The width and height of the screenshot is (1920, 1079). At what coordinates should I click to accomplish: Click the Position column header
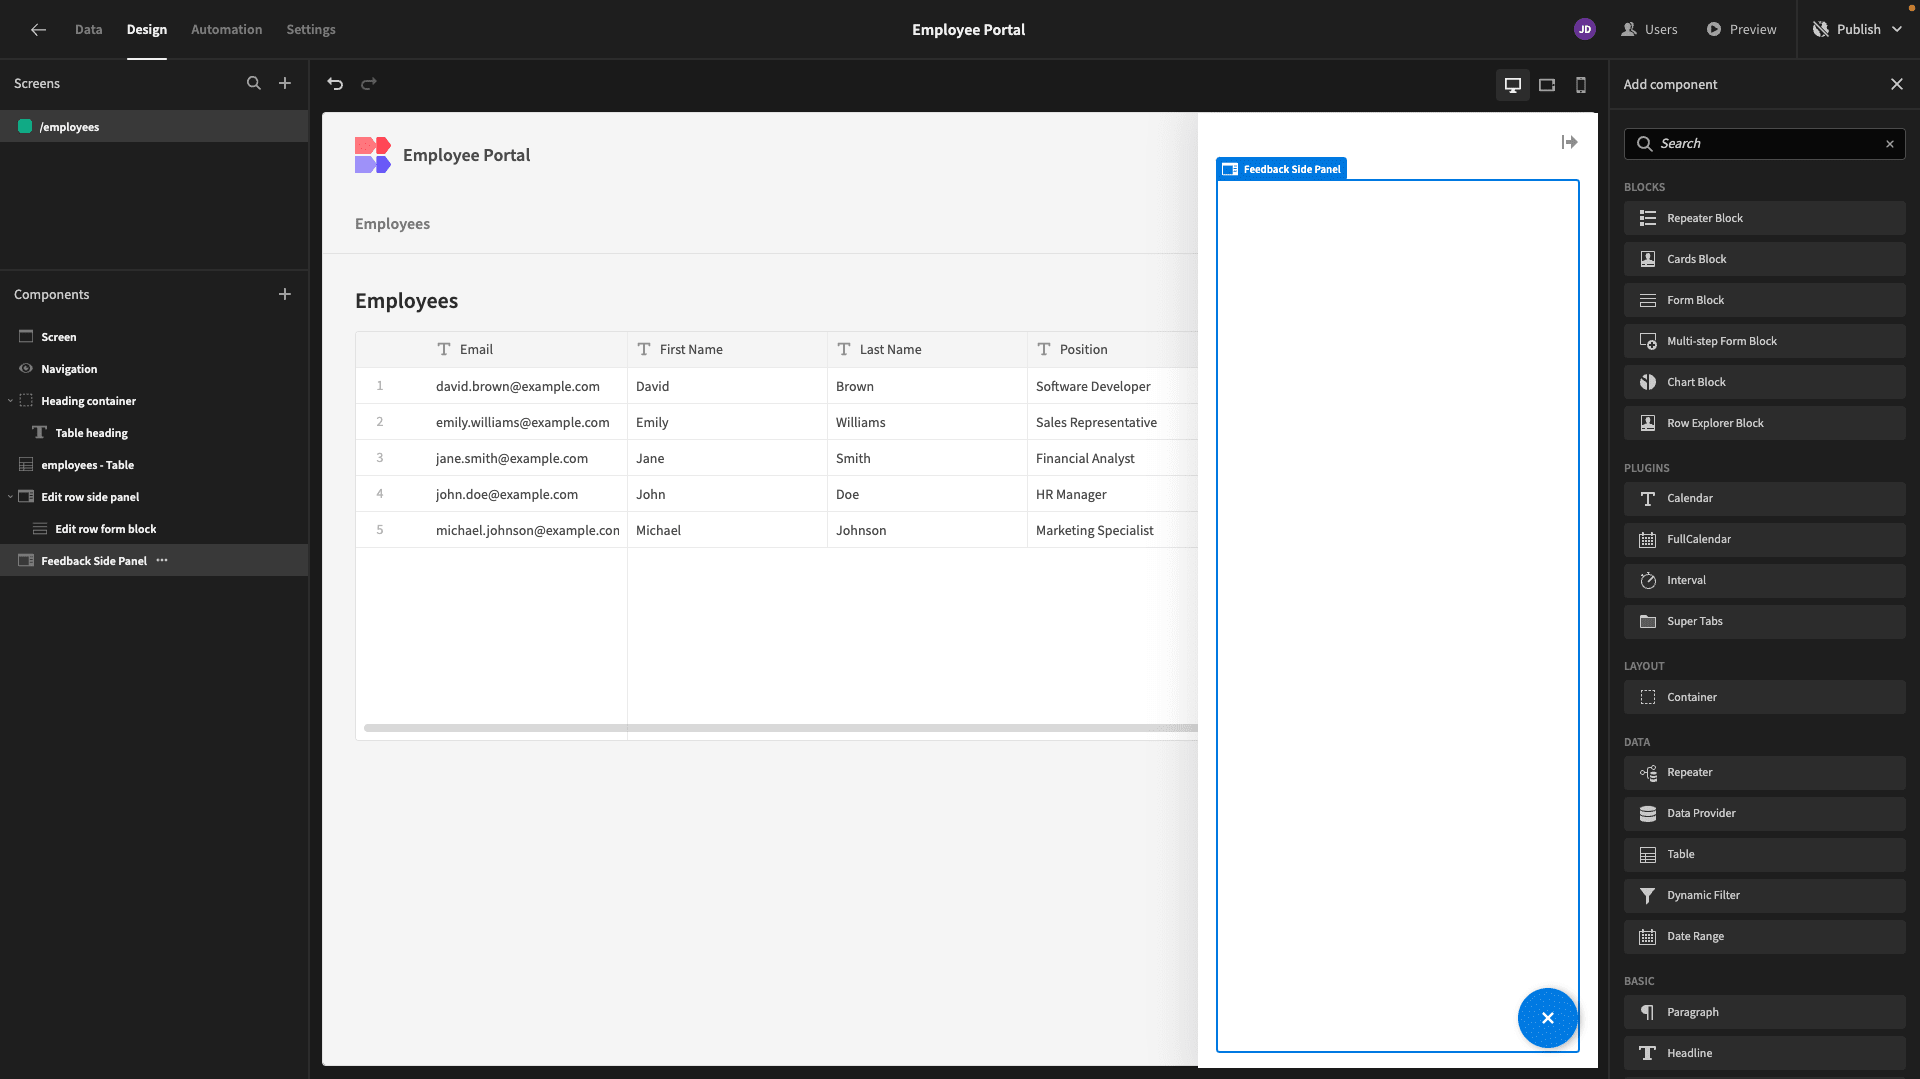coord(1112,349)
